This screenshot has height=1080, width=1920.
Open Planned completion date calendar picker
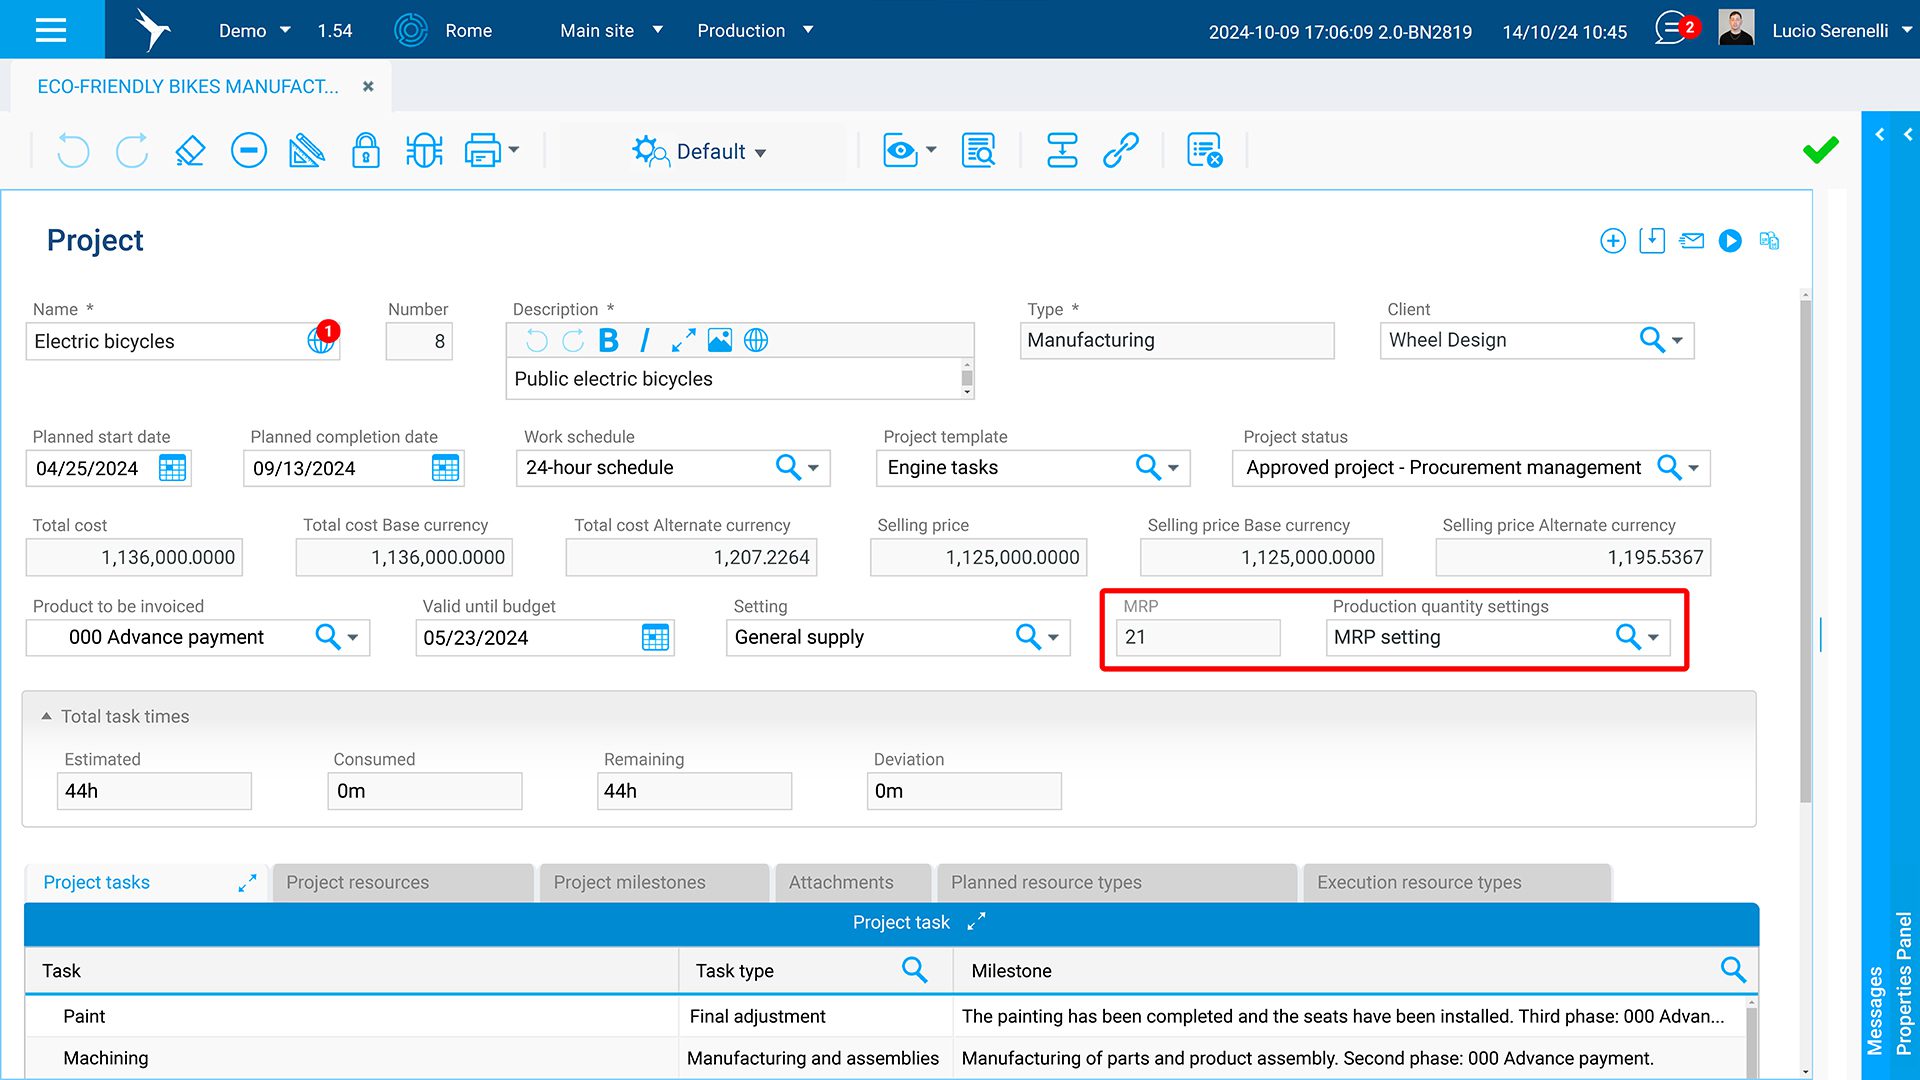tap(445, 468)
